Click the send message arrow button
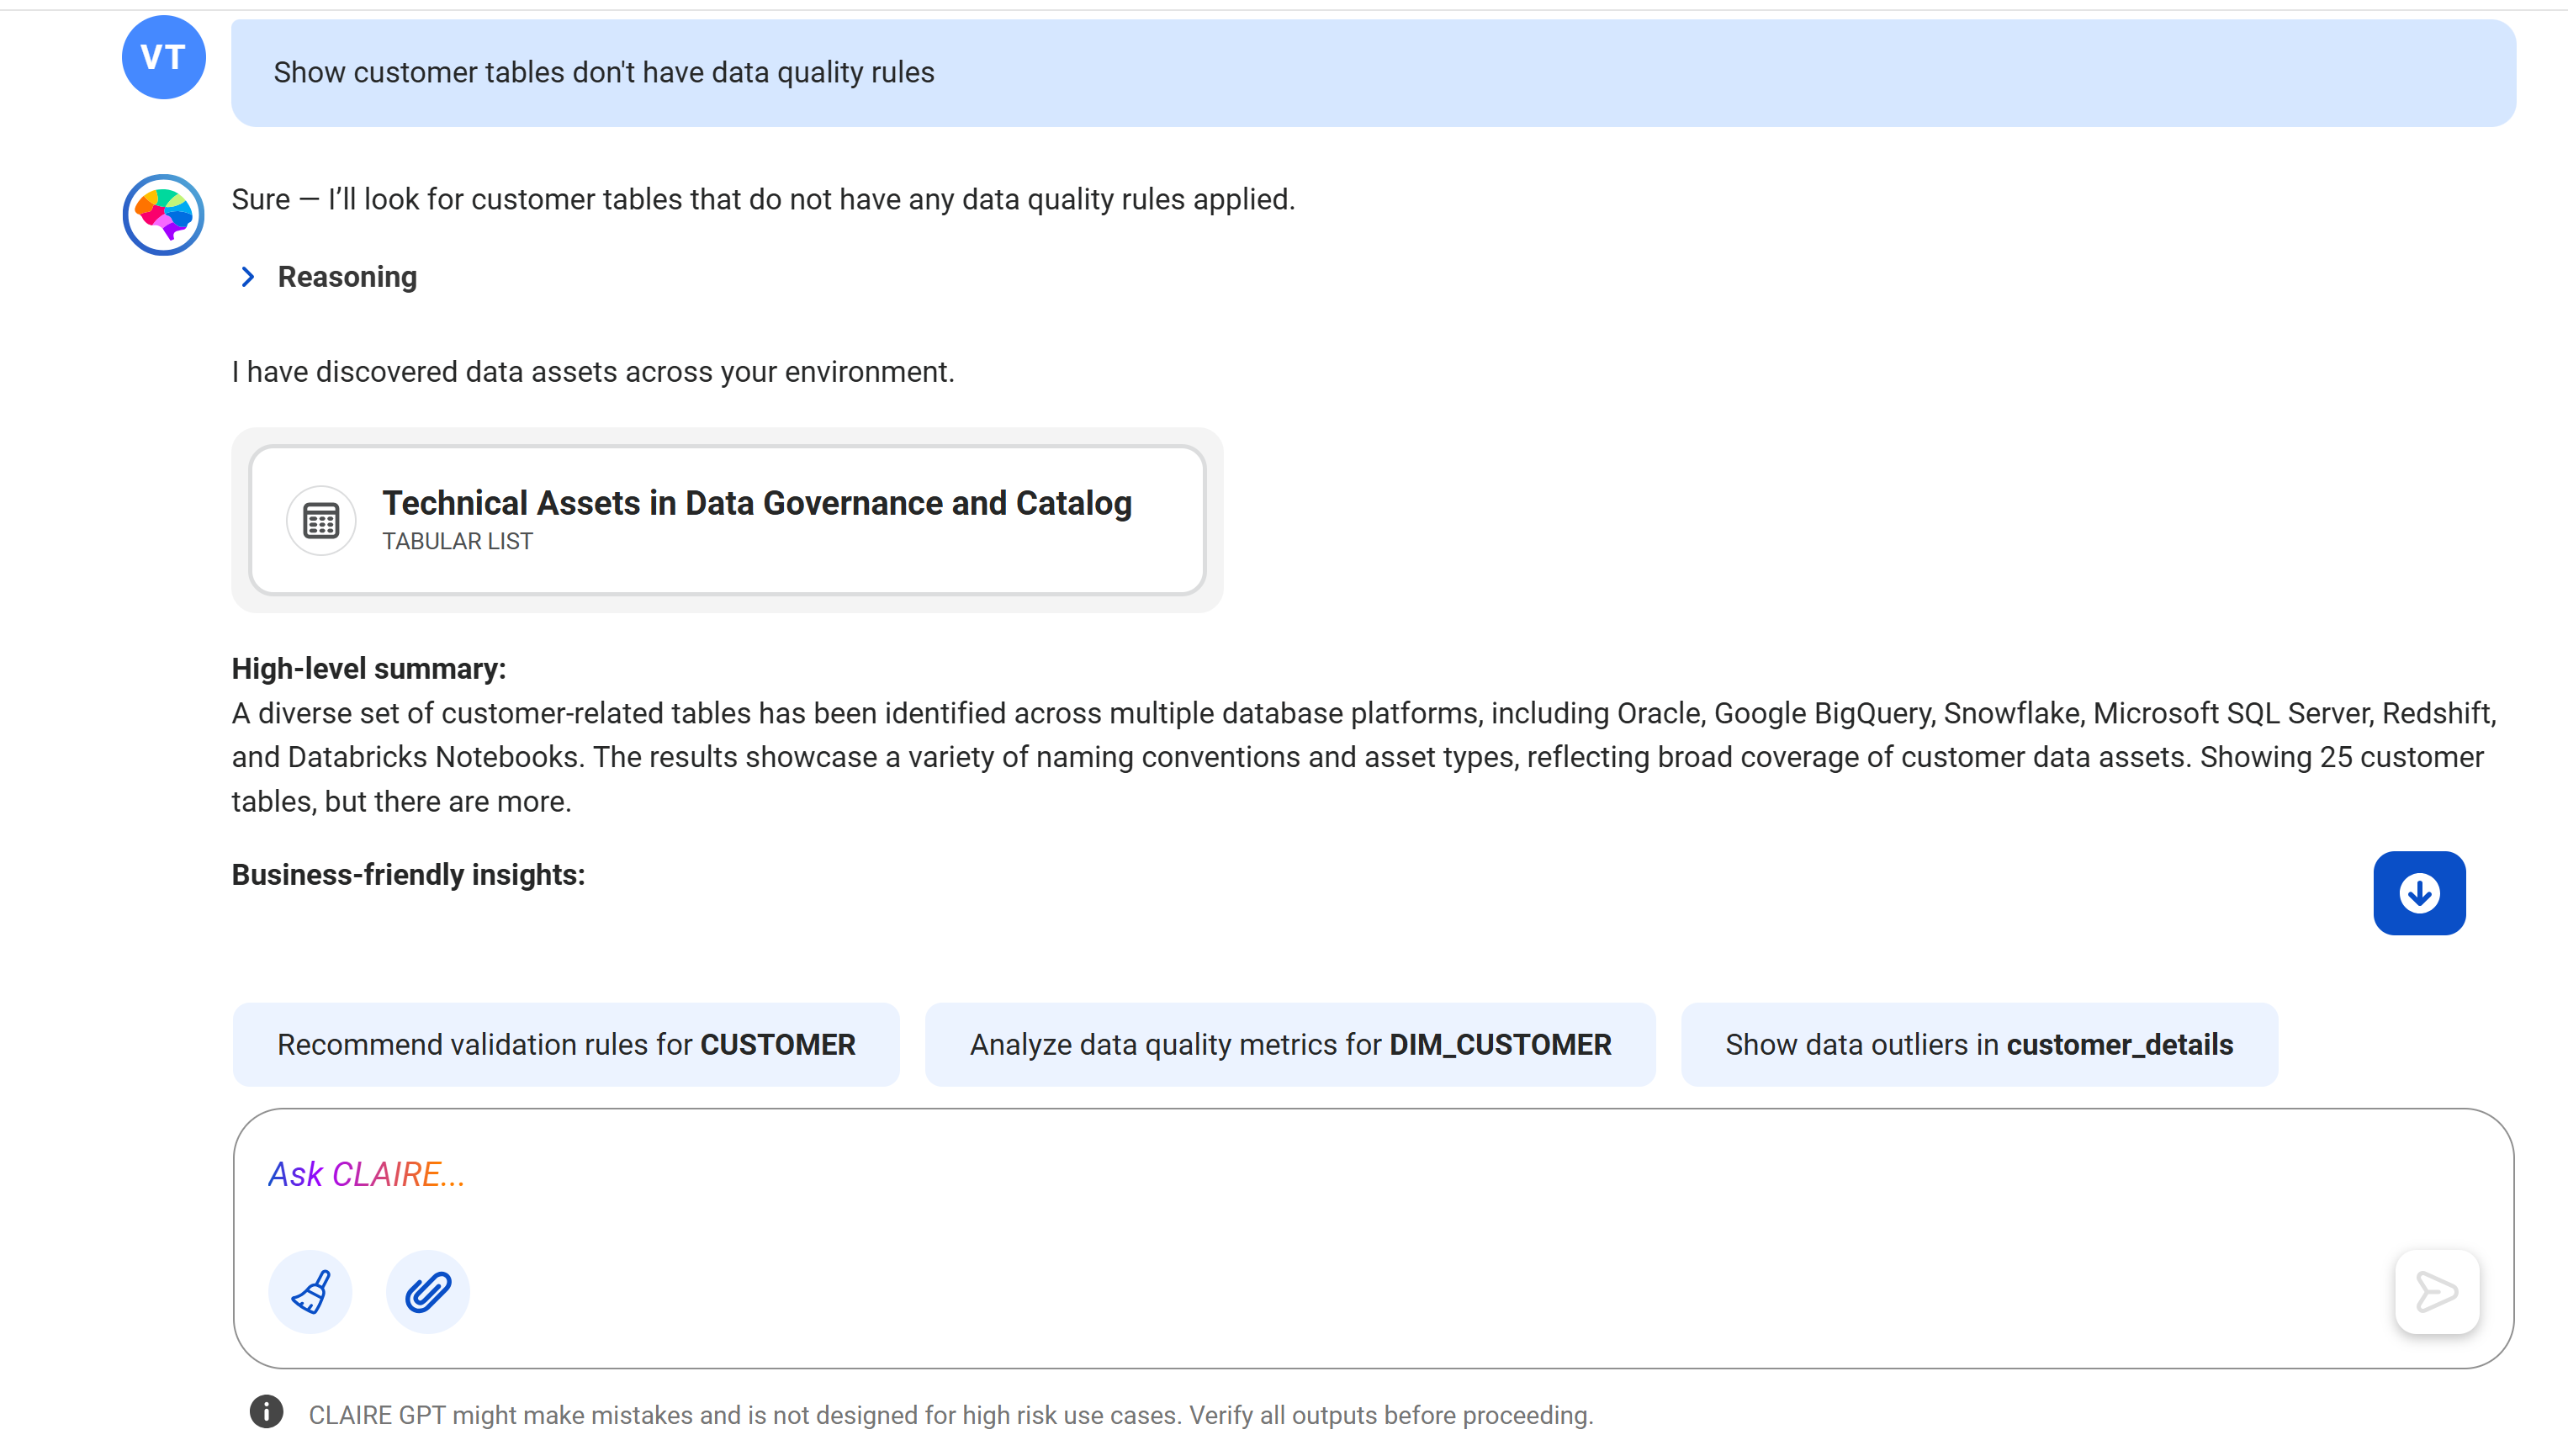Viewport: 2568px width, 1456px height. click(2437, 1292)
